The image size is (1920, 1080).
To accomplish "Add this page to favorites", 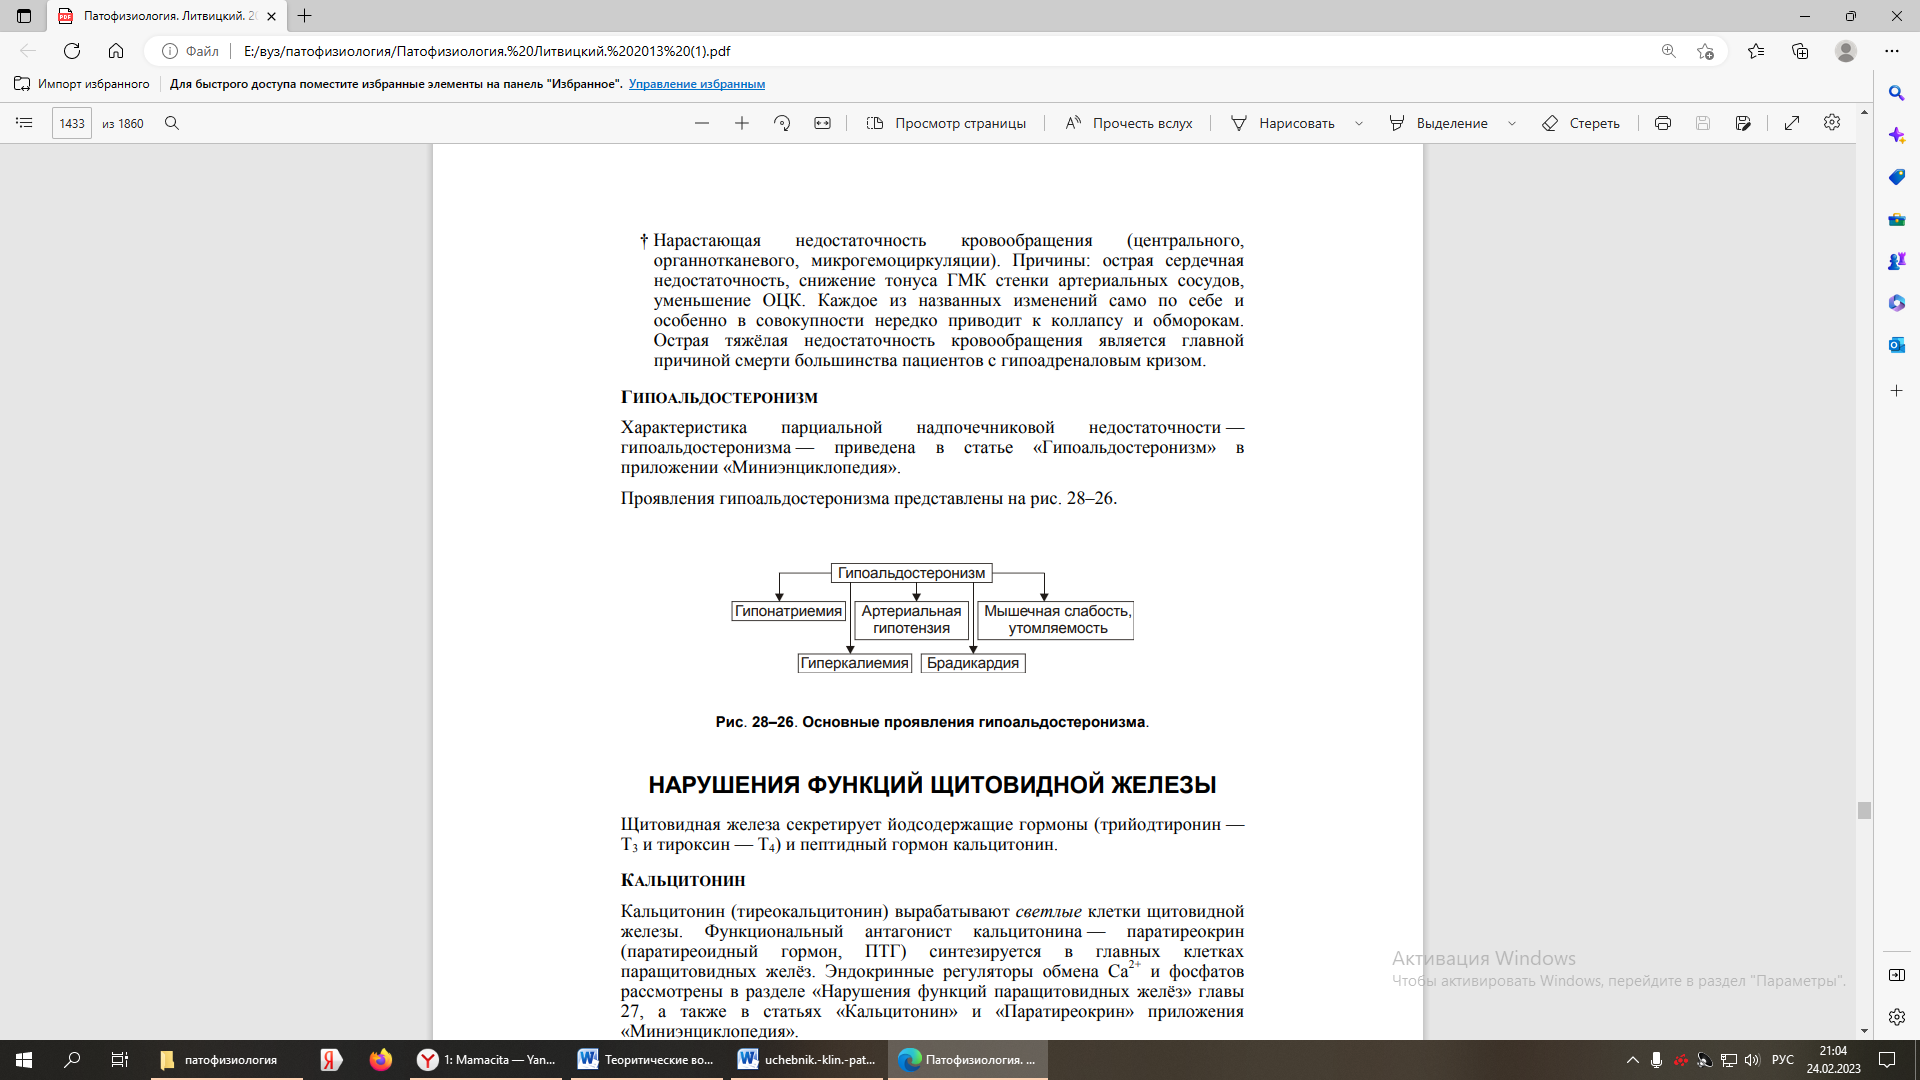I will click(x=1706, y=51).
